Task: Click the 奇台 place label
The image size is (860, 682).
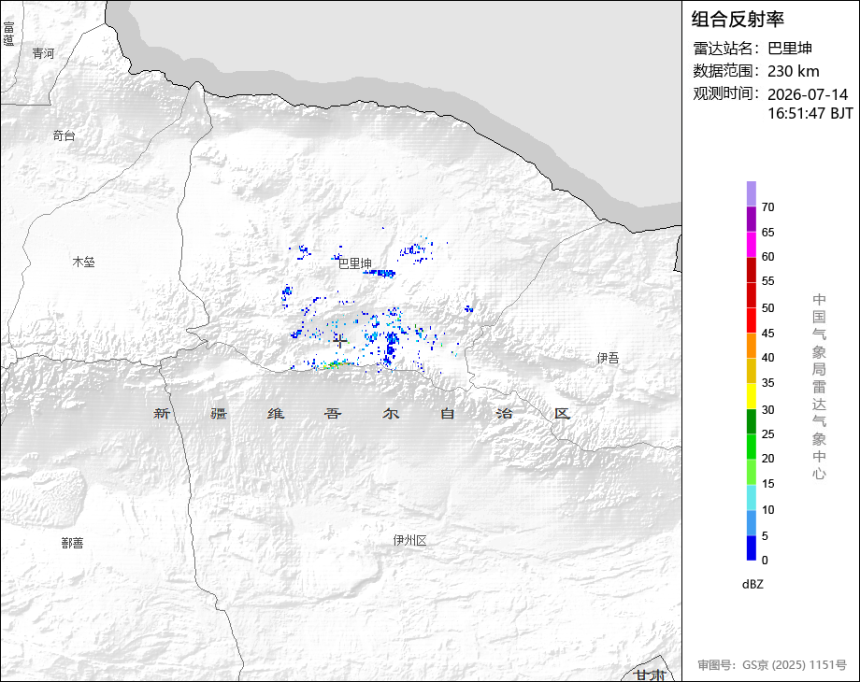Action: (x=64, y=136)
